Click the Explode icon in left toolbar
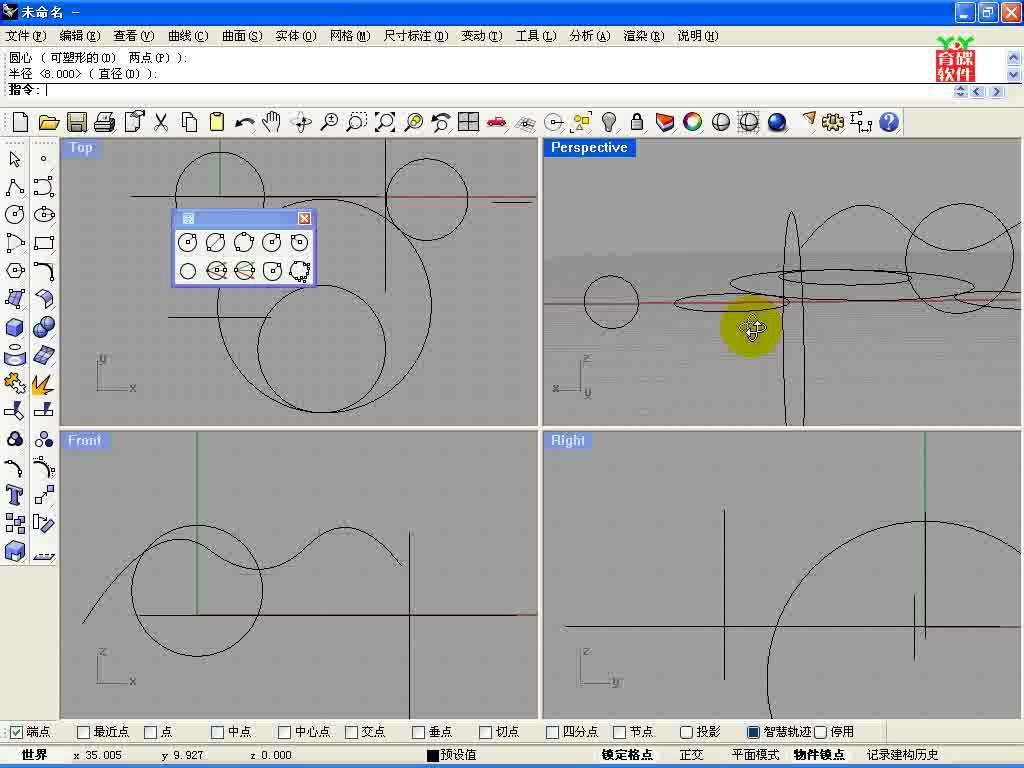1024x768 pixels. (x=43, y=383)
